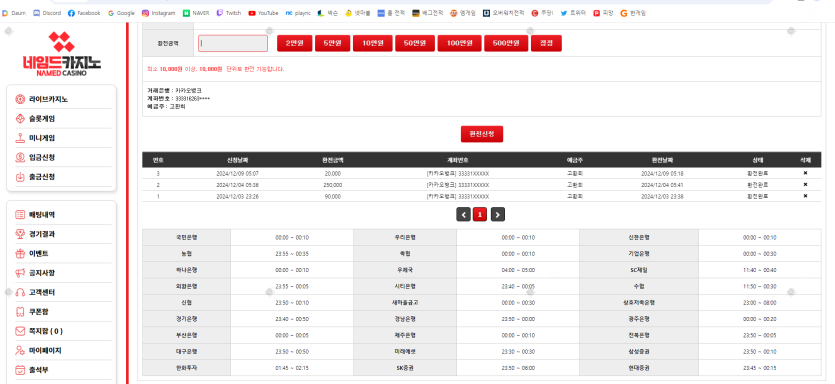Open 배팅내역 menu item
835x384 pixels.
click(x=42, y=215)
